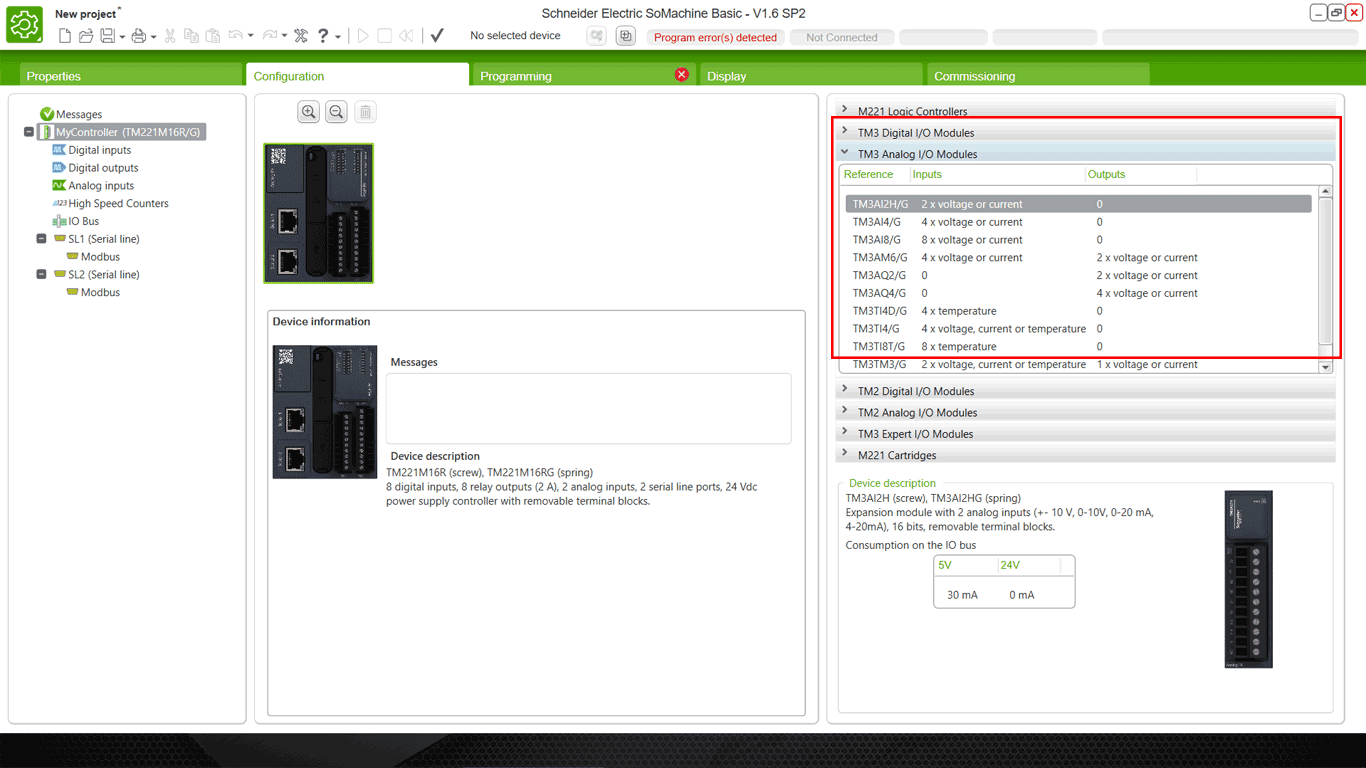
Task: Select the controller image in editor
Action: coord(318,213)
